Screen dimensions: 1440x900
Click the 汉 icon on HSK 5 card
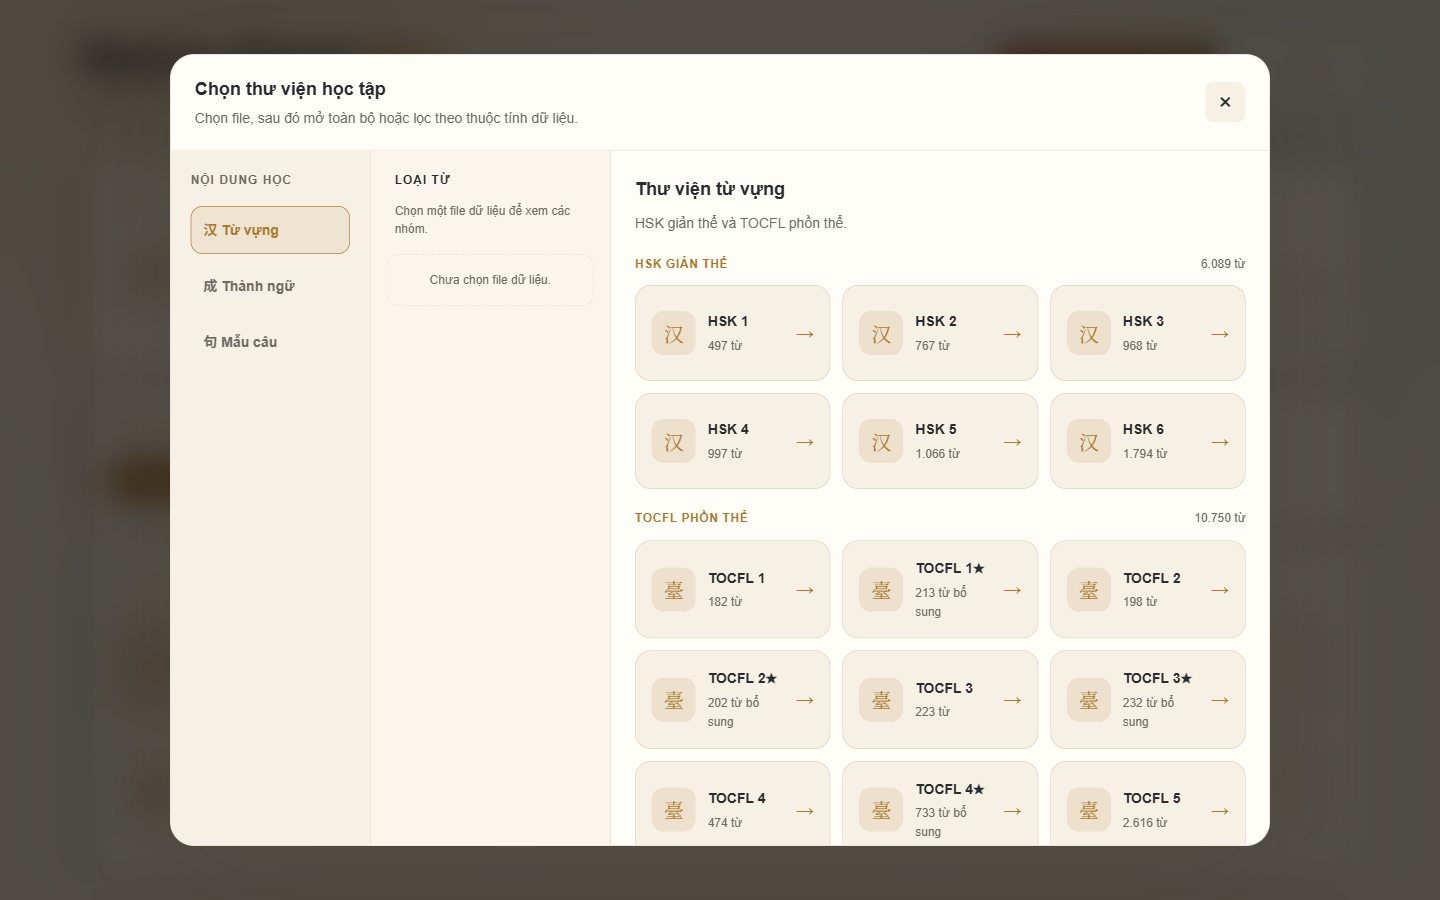(x=881, y=442)
